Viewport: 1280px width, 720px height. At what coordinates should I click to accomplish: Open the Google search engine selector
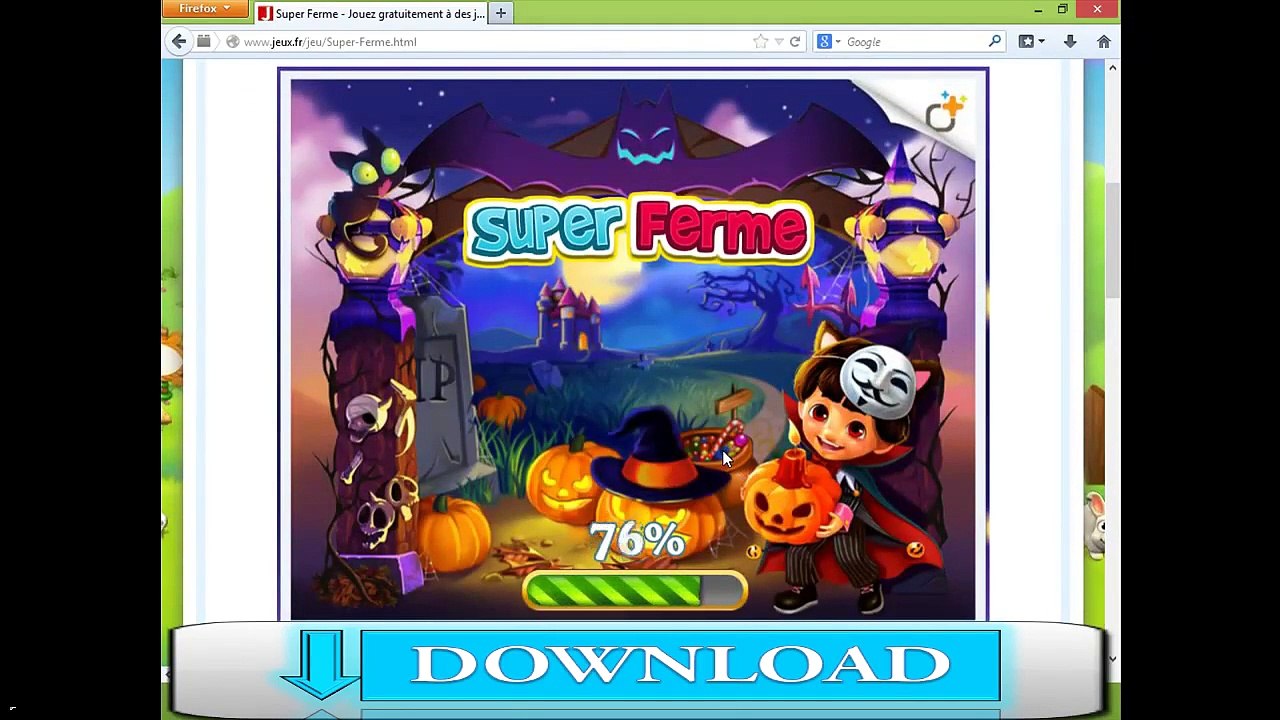pos(829,42)
